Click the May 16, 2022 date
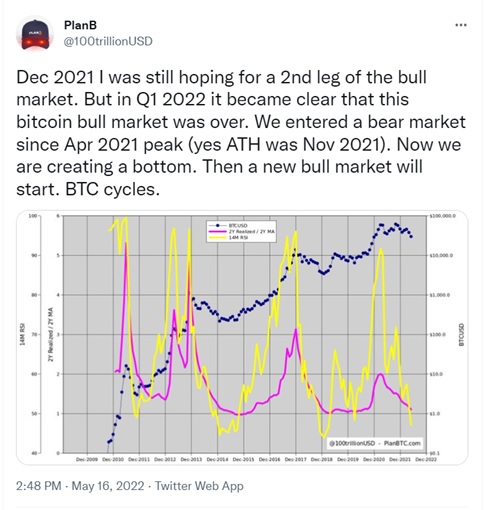This screenshot has height=510, width=491. click(x=108, y=486)
